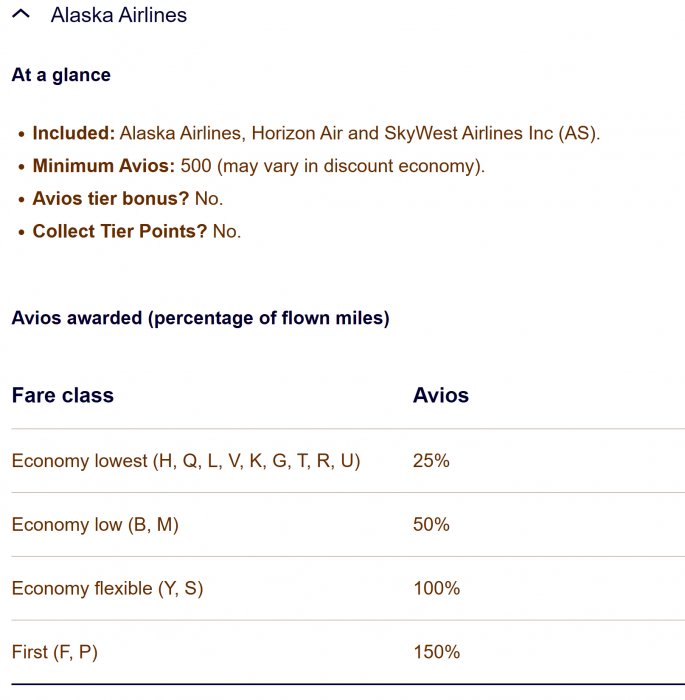Image resolution: width=685 pixels, height=700 pixels.
Task: Select the Economy flexible (Y, S) row
Action: click(x=107, y=589)
